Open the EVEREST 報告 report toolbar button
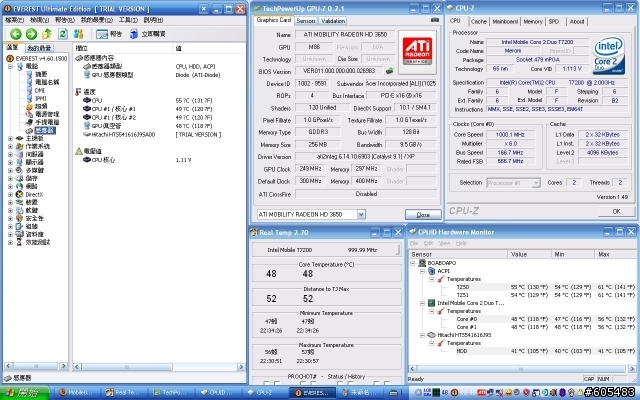The height and width of the screenshot is (400, 640). click(109, 34)
